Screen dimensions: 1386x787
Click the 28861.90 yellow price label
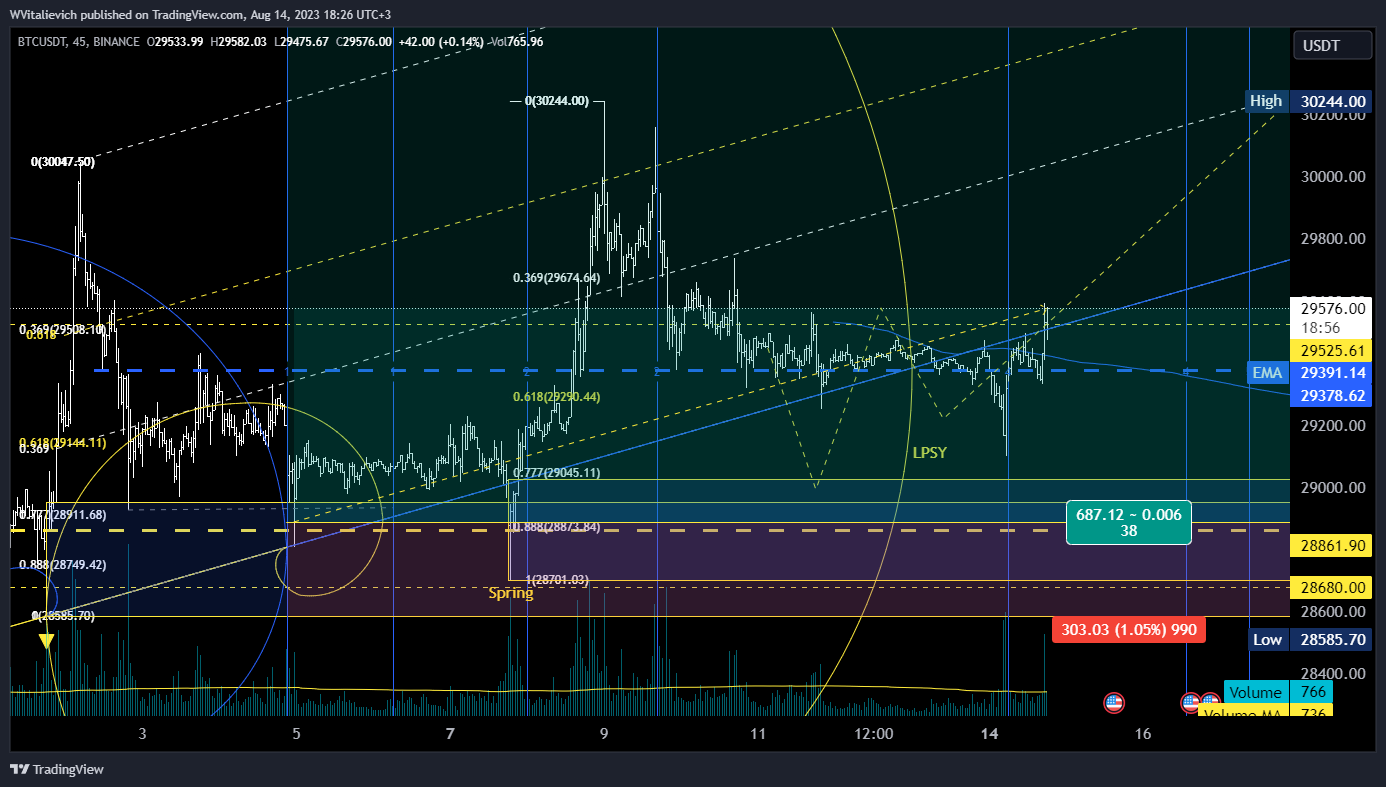coord(1331,546)
